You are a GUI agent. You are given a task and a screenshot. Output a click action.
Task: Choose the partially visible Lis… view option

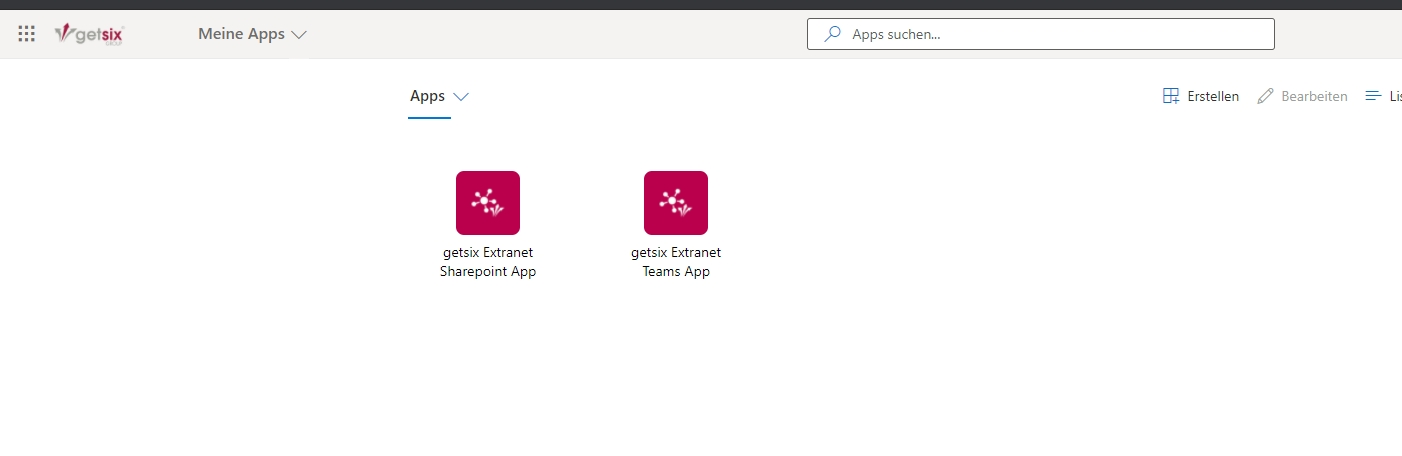point(1384,96)
